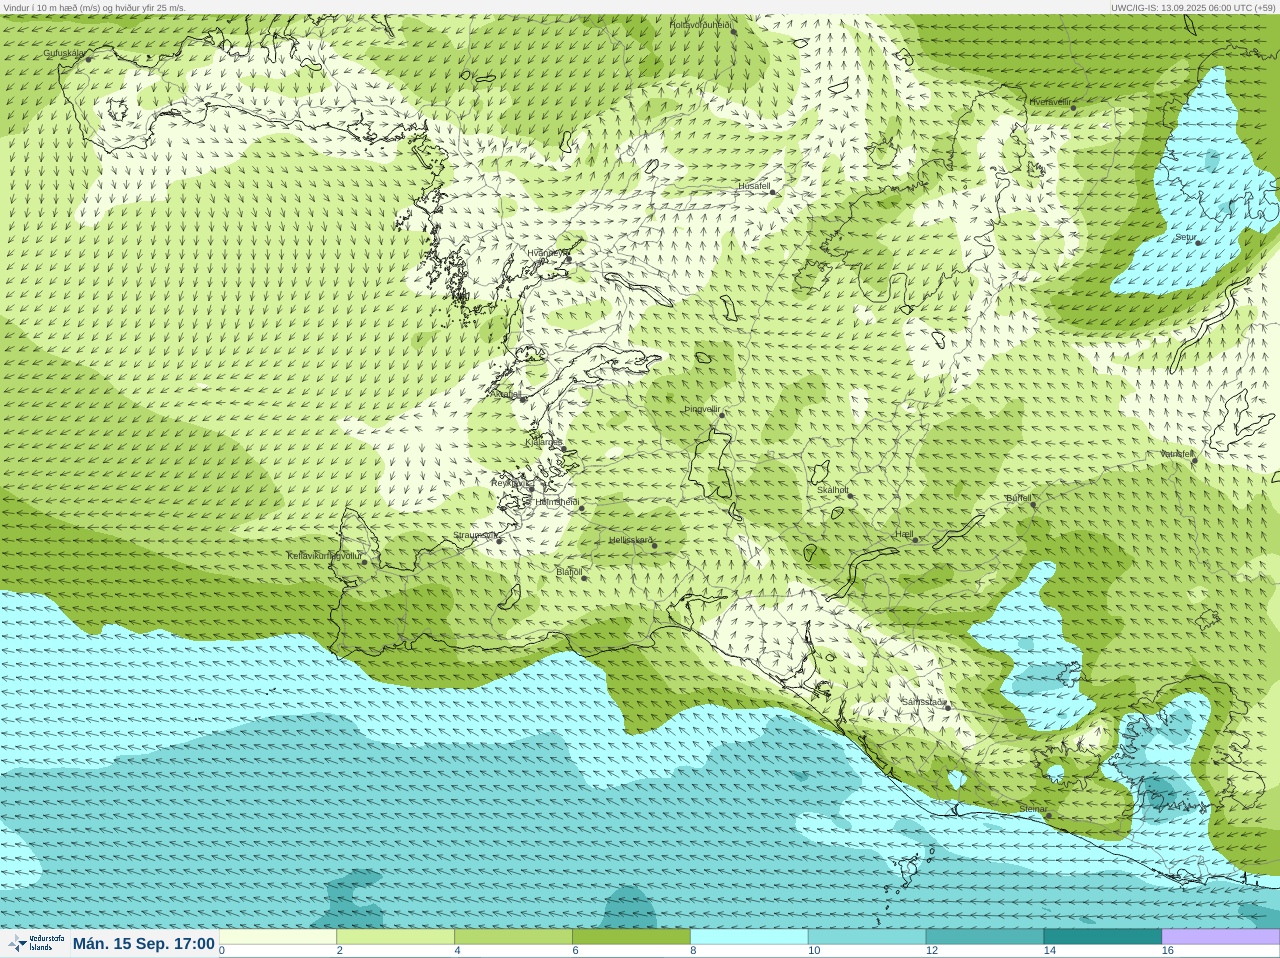
Task: Click the Húsafell station label
Action: point(754,186)
